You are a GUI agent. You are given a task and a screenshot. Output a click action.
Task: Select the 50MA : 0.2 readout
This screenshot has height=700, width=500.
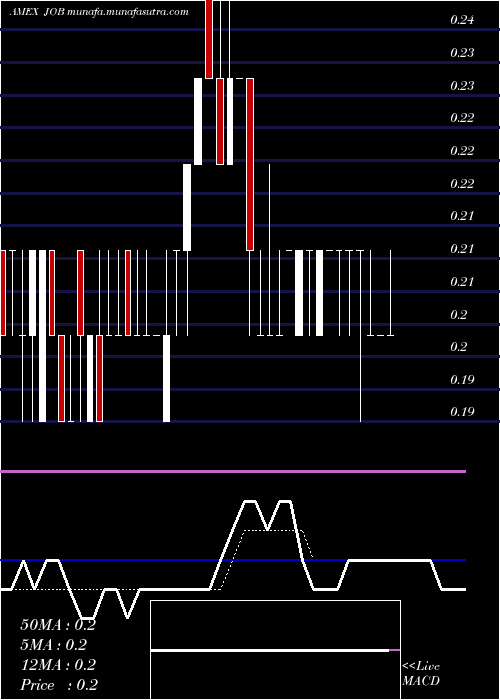[x=58, y=625]
